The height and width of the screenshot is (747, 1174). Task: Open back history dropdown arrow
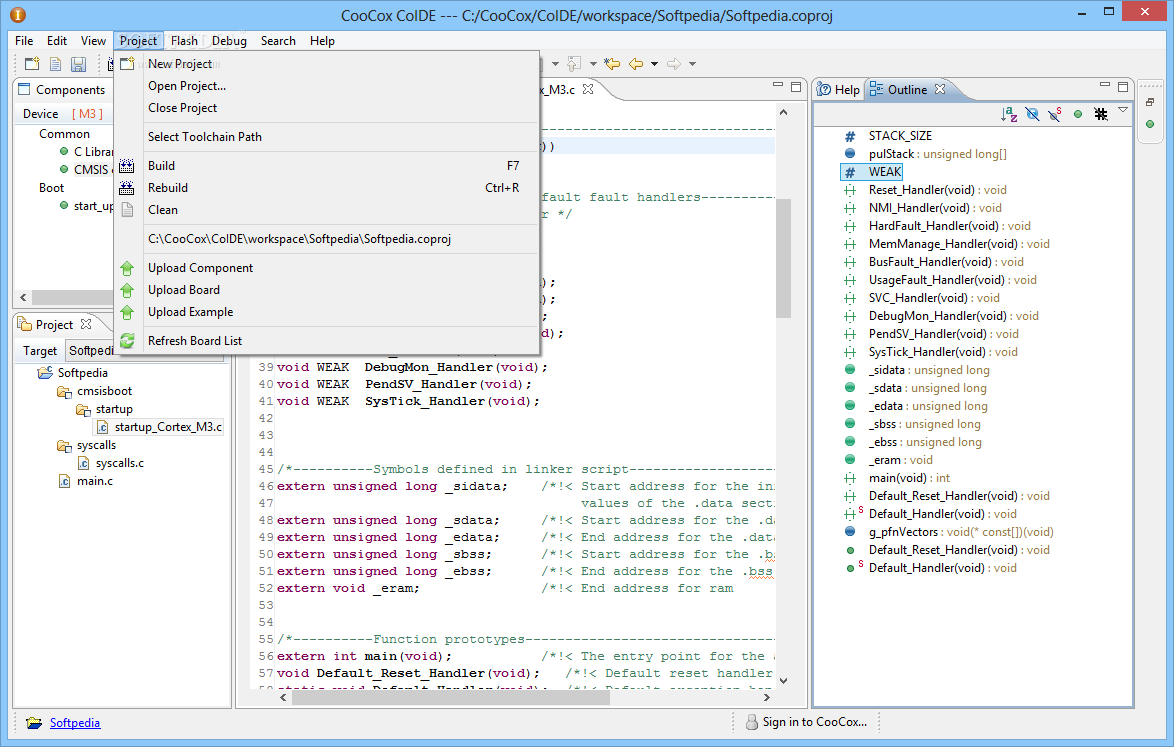pyautogui.click(x=654, y=64)
